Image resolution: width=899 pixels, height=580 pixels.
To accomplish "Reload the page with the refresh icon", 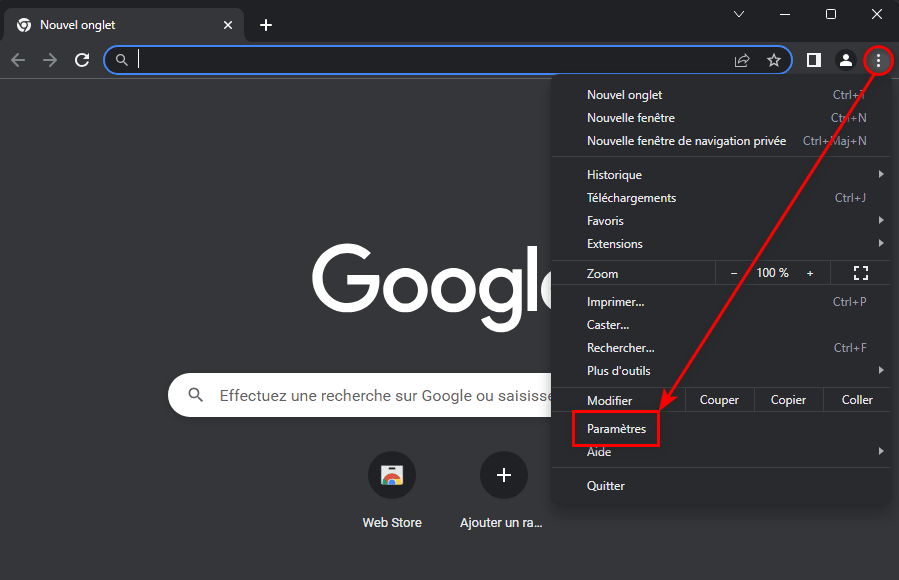I will click(82, 60).
